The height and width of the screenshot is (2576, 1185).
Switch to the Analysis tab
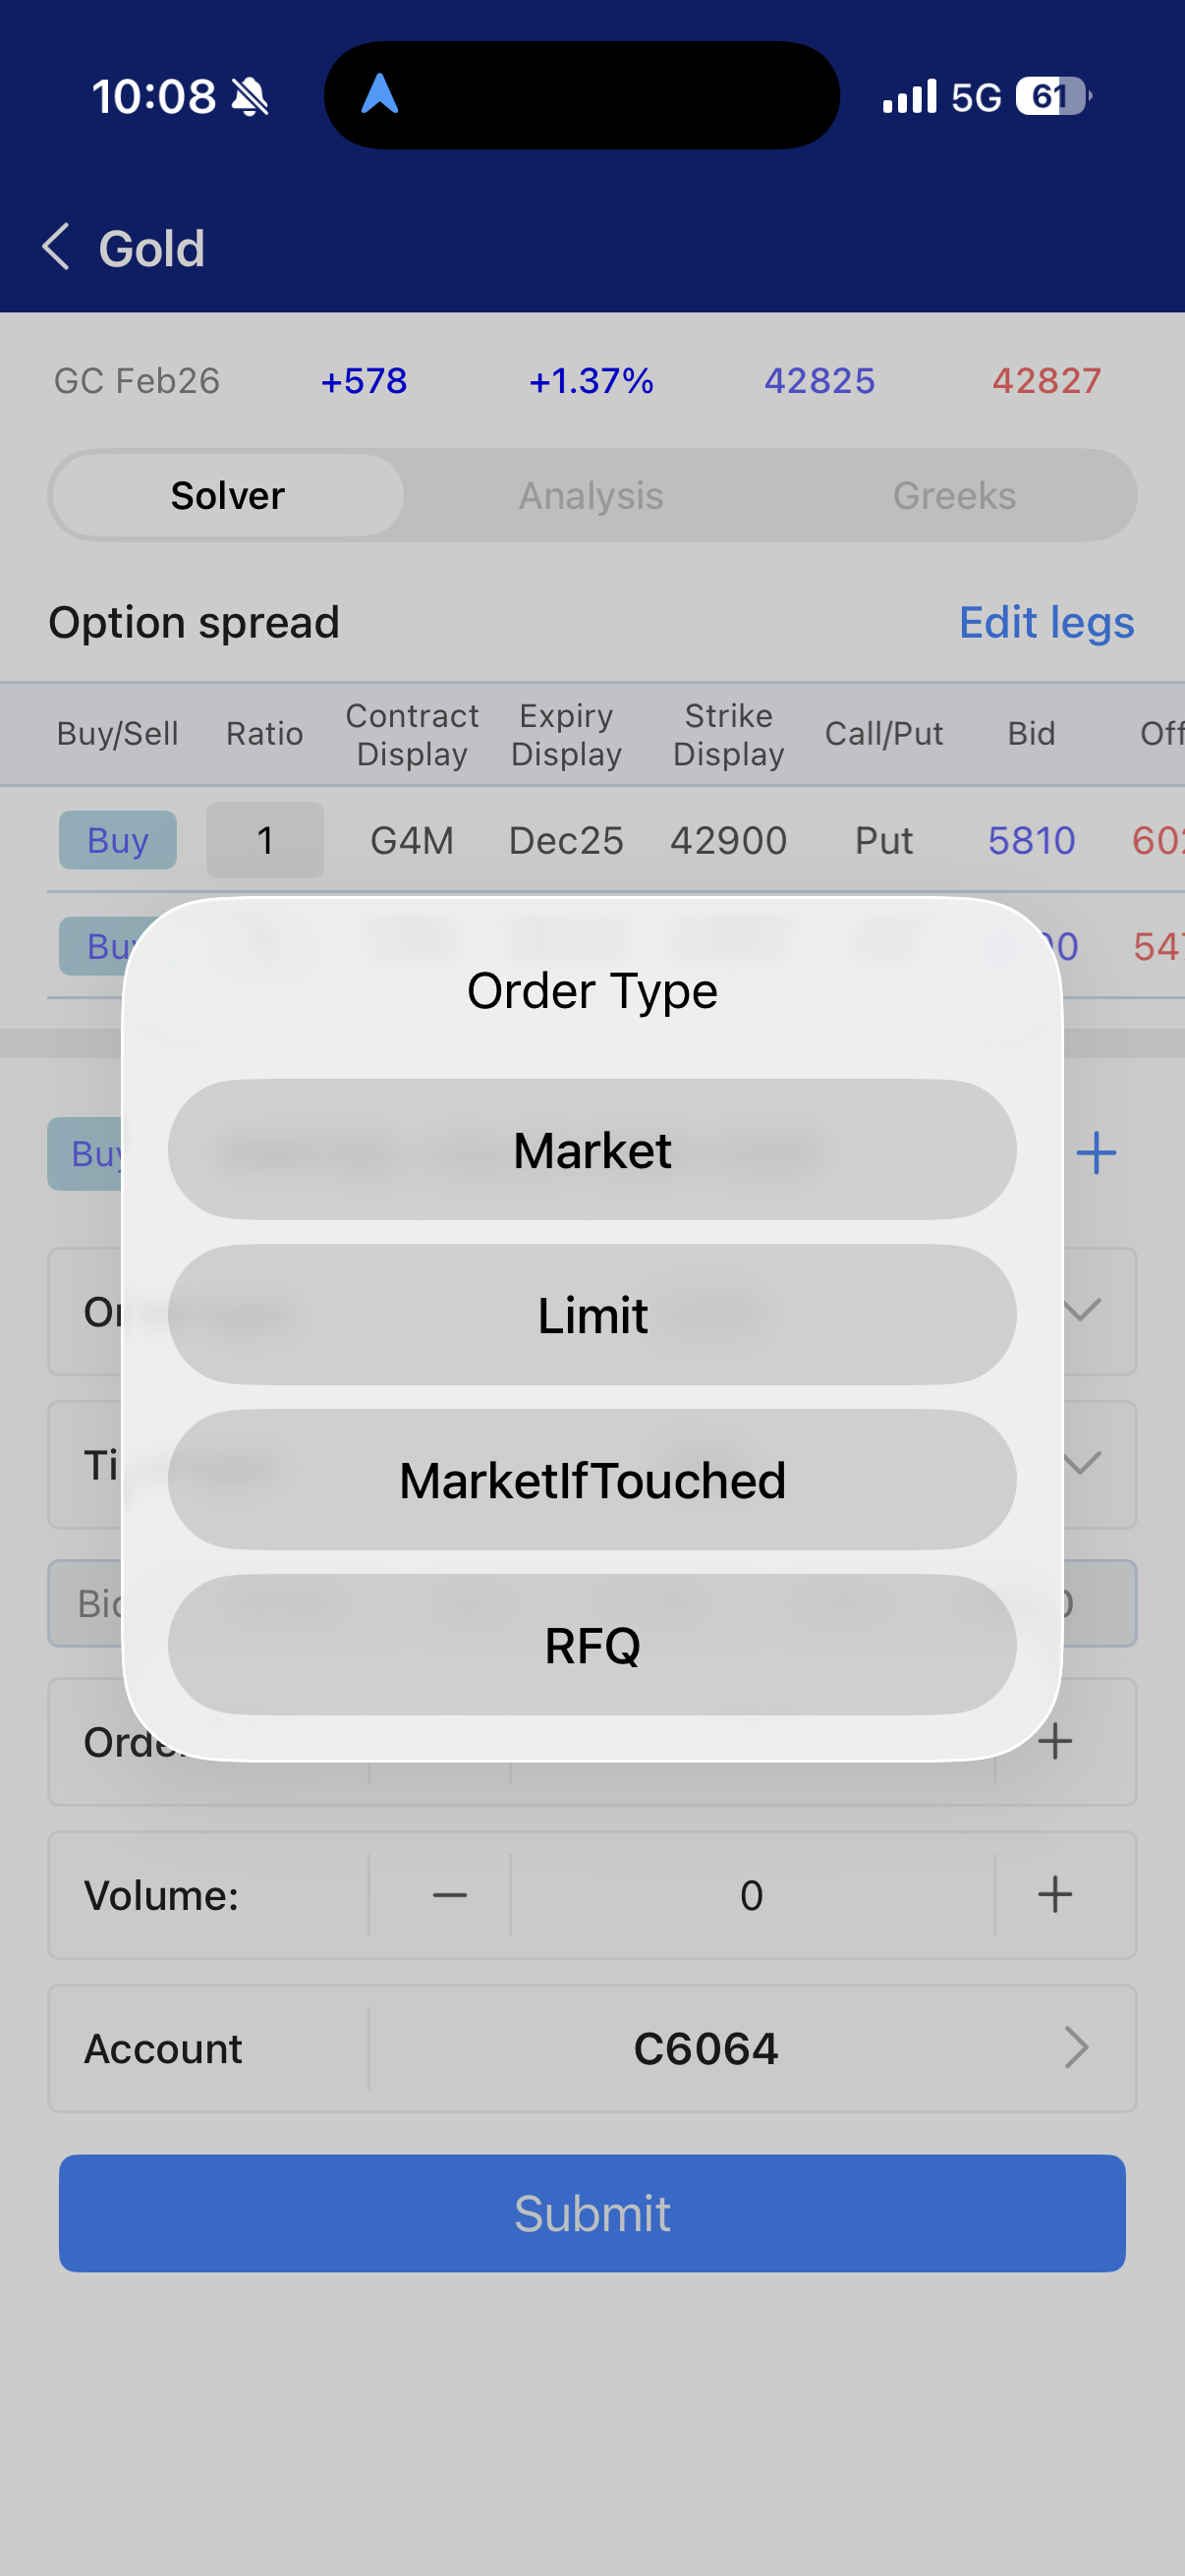coord(591,496)
